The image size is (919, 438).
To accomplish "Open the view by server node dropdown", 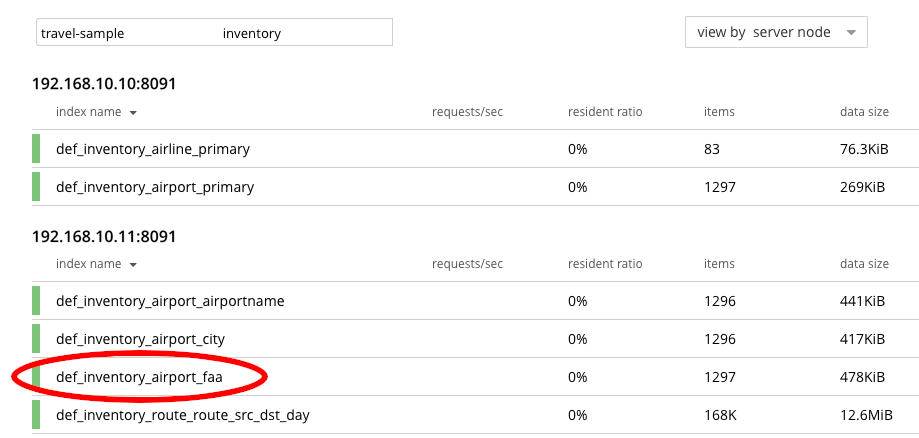I will (x=775, y=32).
